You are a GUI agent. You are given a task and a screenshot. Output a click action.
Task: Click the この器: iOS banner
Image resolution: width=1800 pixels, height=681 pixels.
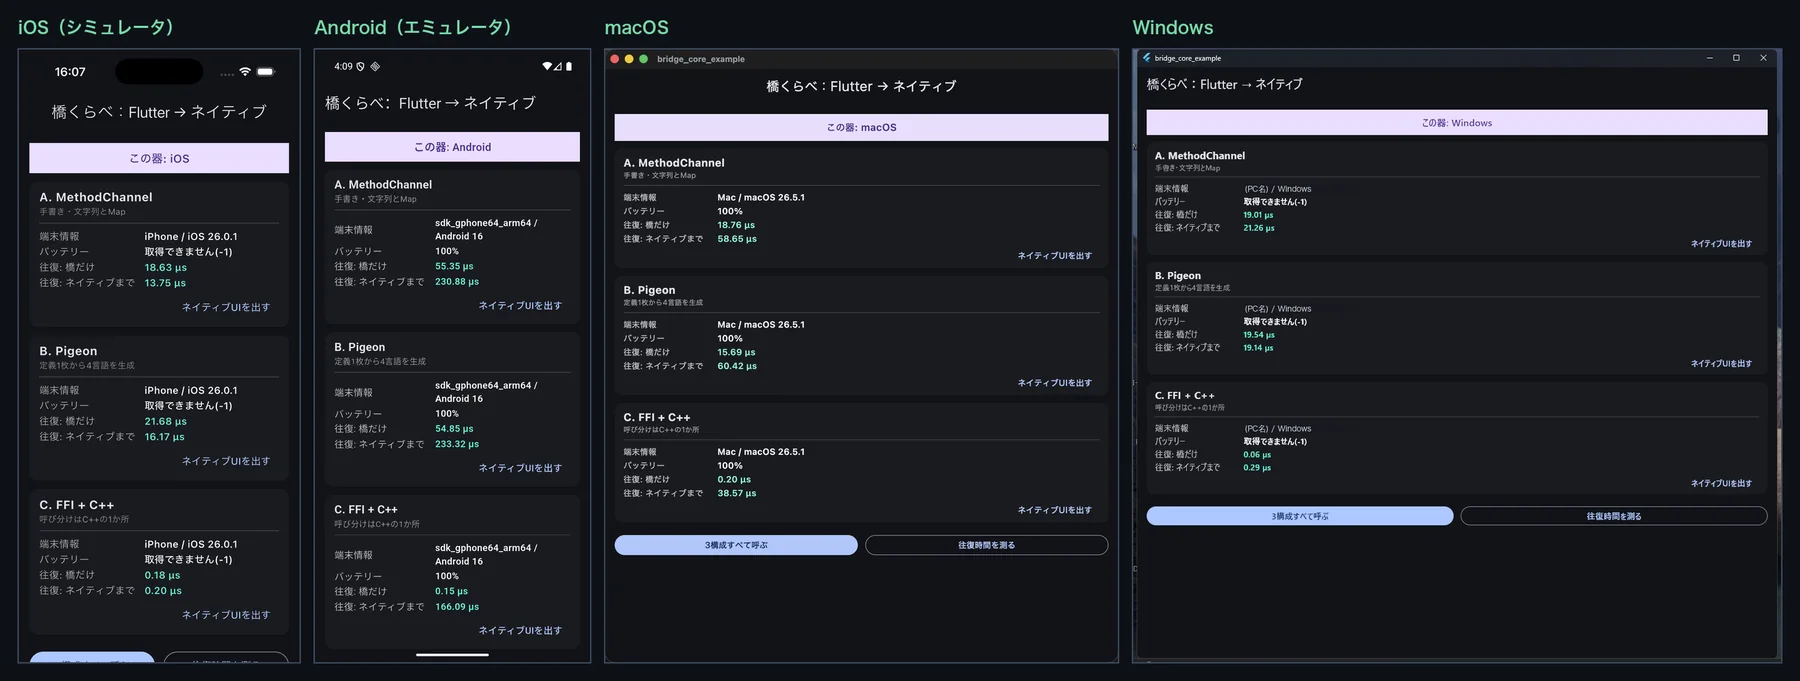[x=159, y=158]
